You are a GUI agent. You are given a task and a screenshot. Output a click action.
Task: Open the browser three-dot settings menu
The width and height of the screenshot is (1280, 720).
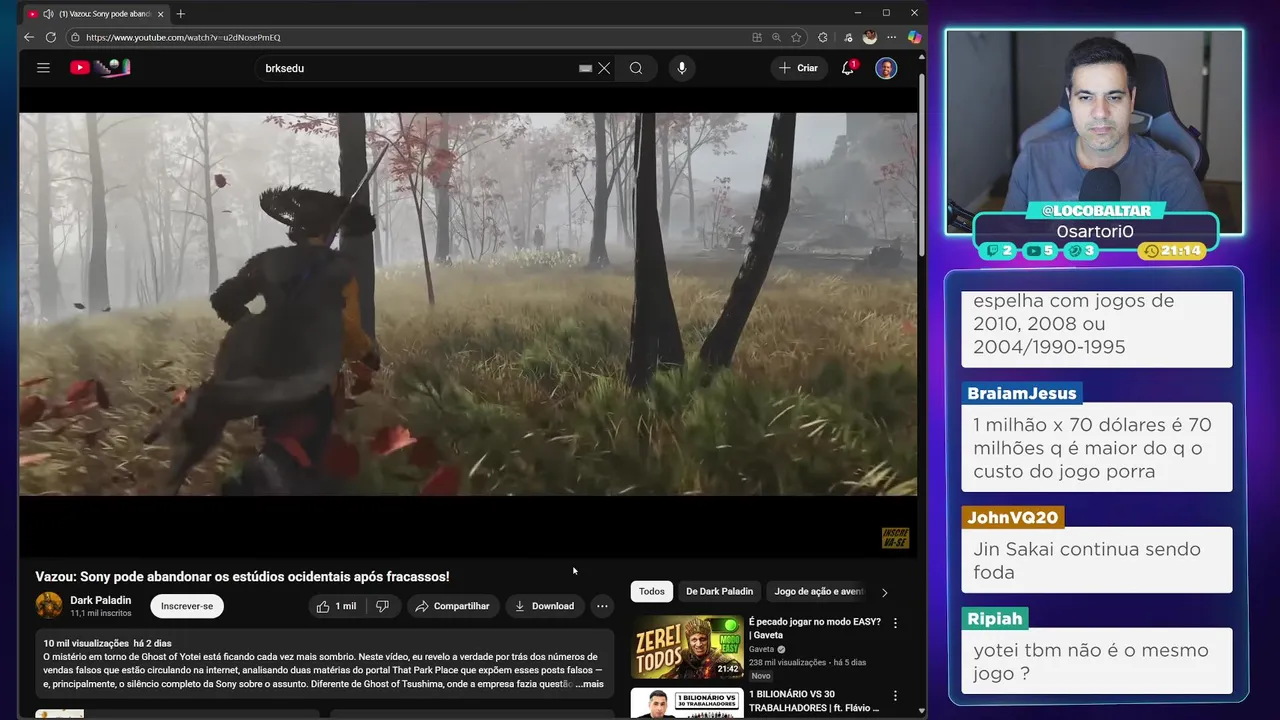[891, 37]
